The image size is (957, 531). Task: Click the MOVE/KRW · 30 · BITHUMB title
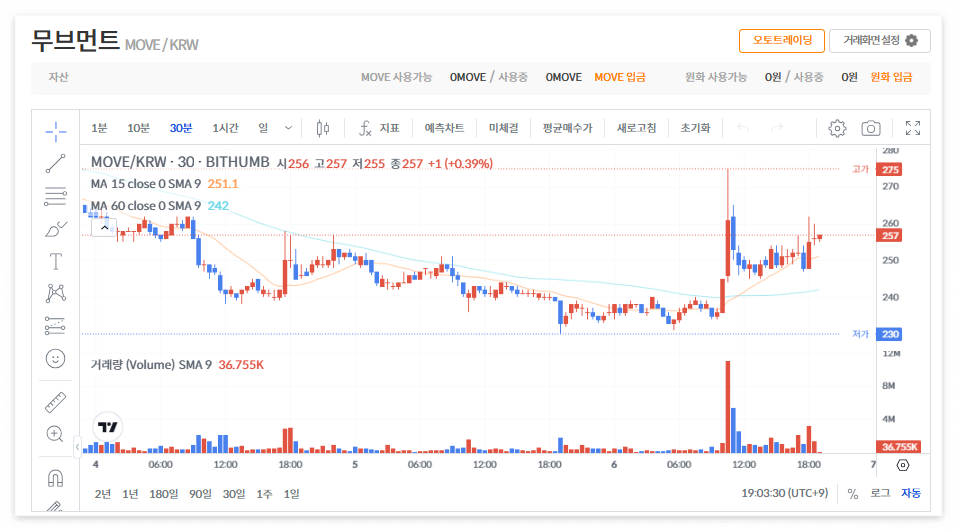click(x=180, y=162)
